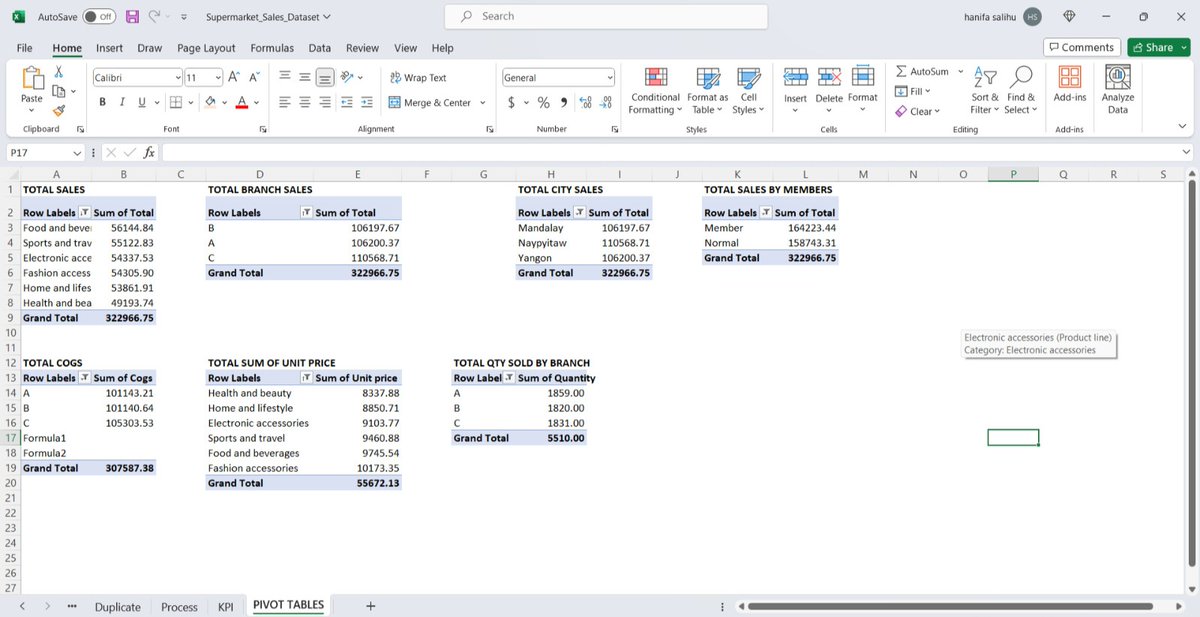Click the Cut scissors icon
The width and height of the screenshot is (1200, 617).
(59, 72)
